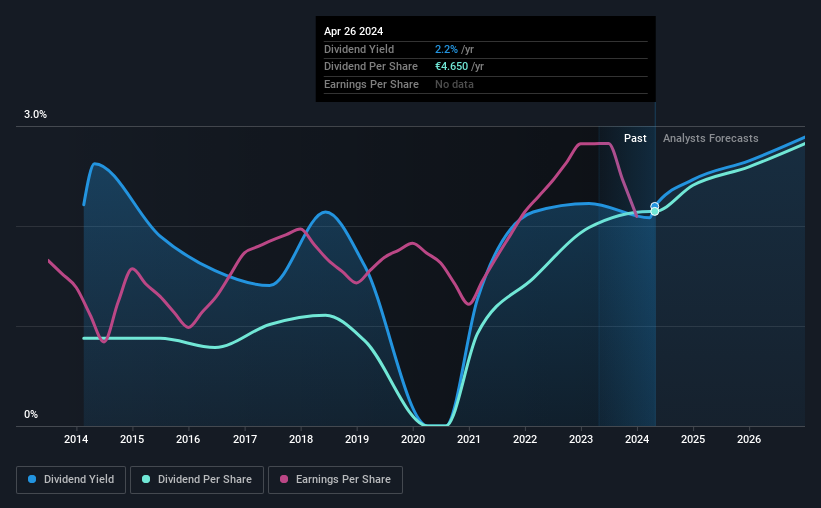
Task: Click the Earnings Per Share tooltip row label
Action: click(371, 84)
